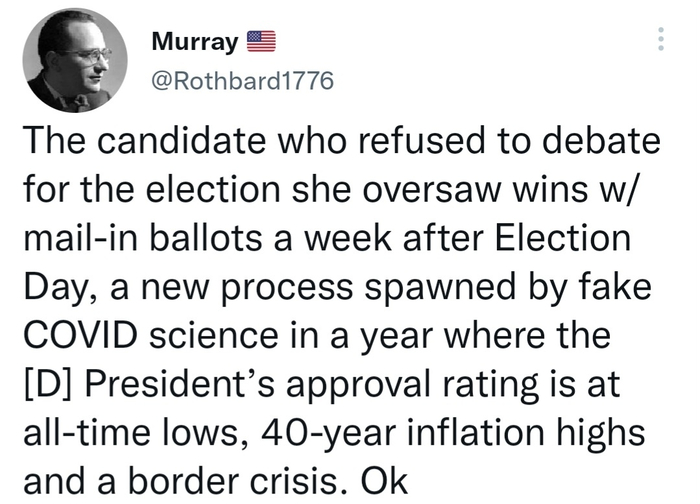
Task: Click the display name Murray
Action: (x=195, y=42)
